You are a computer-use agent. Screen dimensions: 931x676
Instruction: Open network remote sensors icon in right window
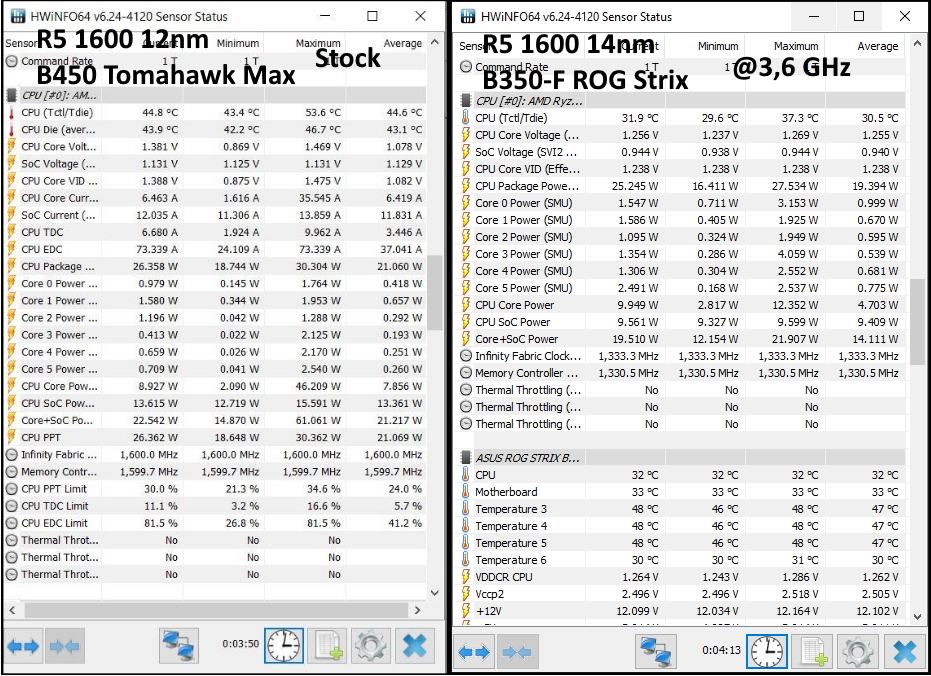tap(656, 652)
